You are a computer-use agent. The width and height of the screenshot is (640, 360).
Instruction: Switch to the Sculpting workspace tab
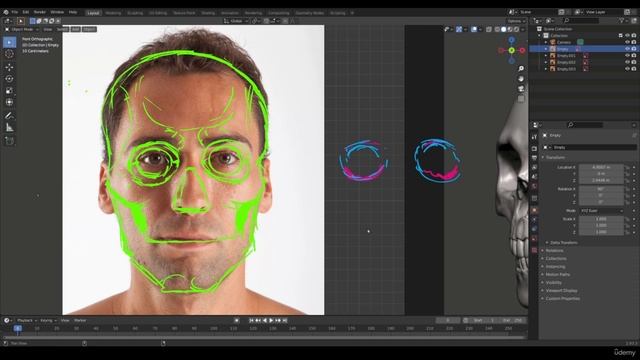pos(135,13)
